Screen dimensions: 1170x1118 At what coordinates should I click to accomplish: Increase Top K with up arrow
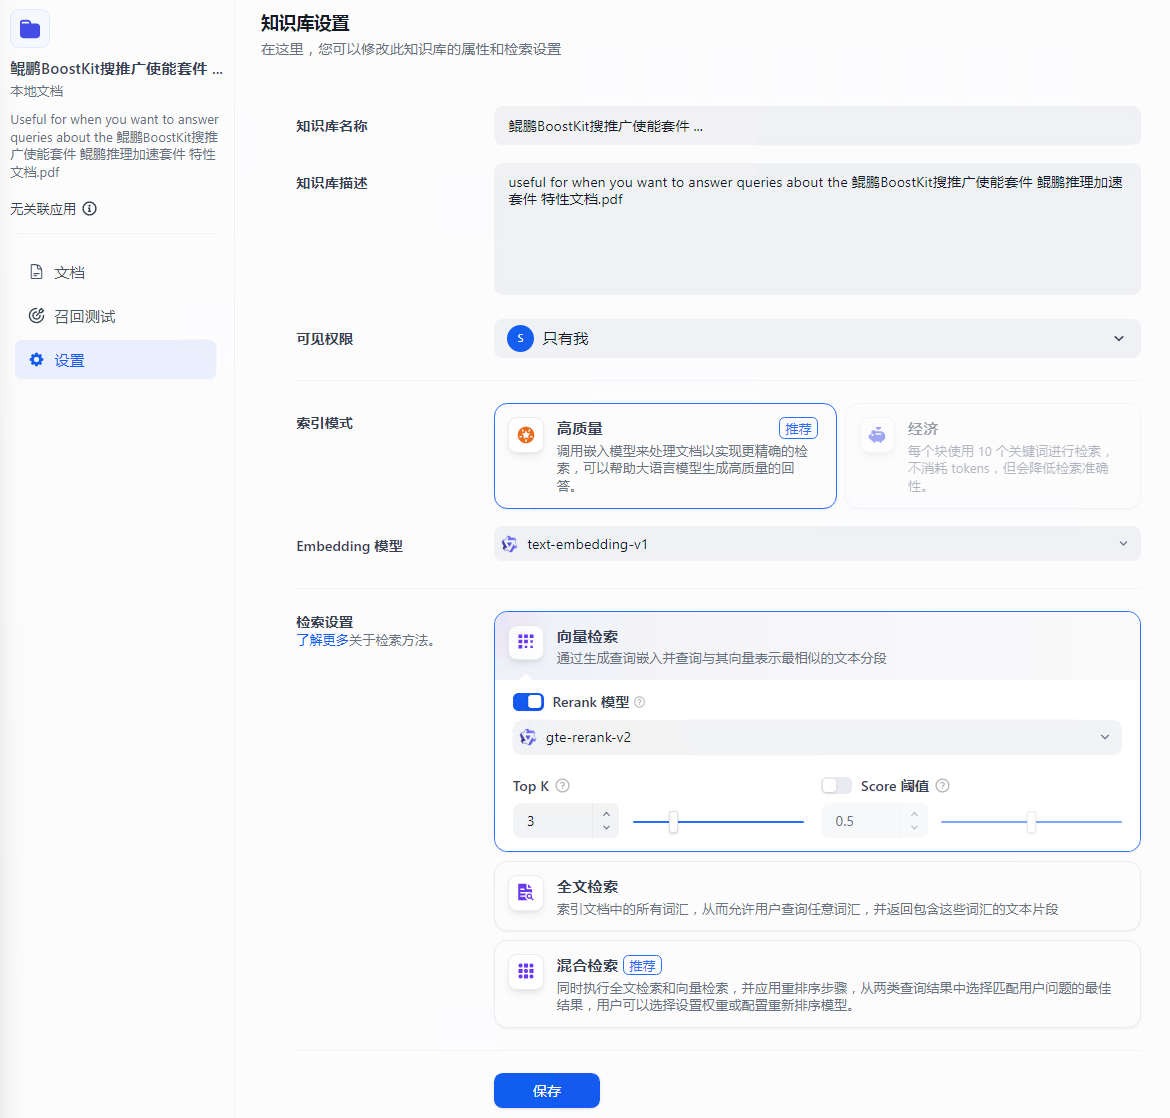pyautogui.click(x=606, y=813)
